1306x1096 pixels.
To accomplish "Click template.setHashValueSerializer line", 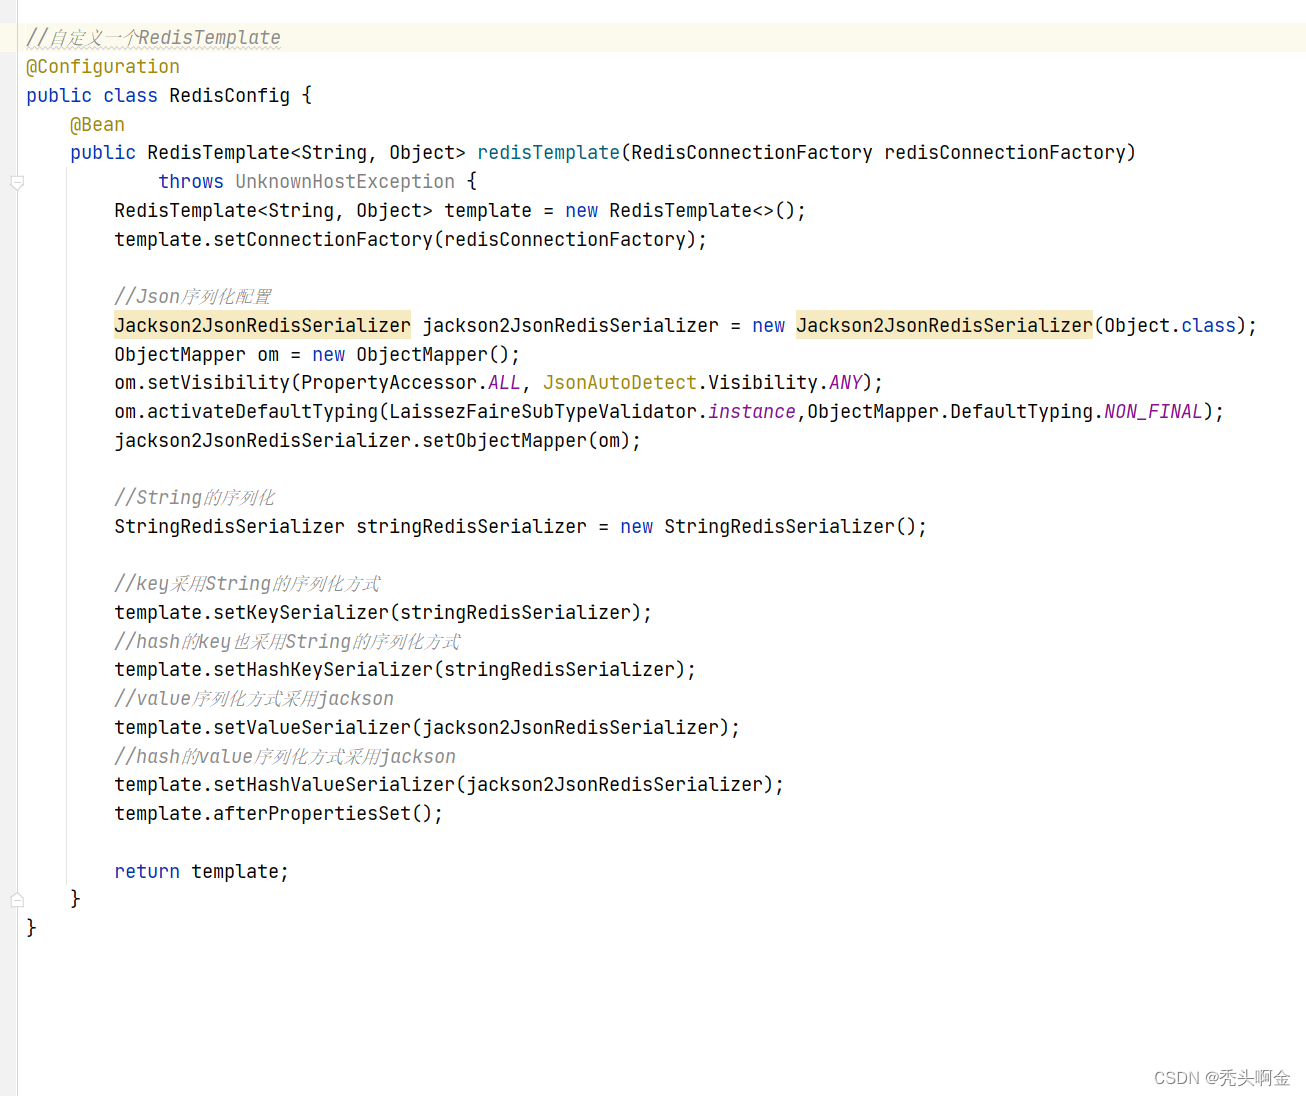I will coord(449,785).
